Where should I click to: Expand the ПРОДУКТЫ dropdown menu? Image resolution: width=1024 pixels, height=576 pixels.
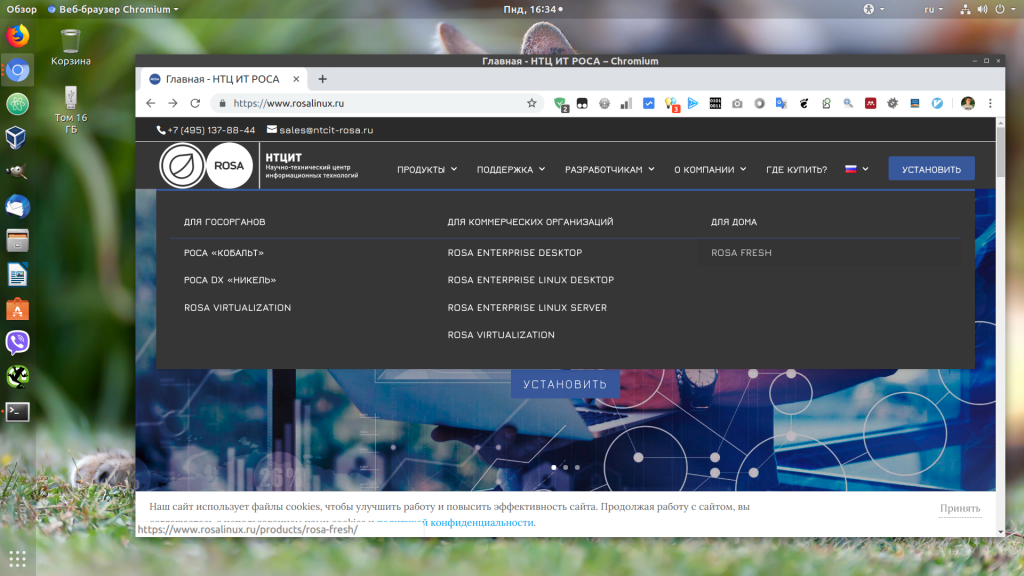tap(427, 170)
